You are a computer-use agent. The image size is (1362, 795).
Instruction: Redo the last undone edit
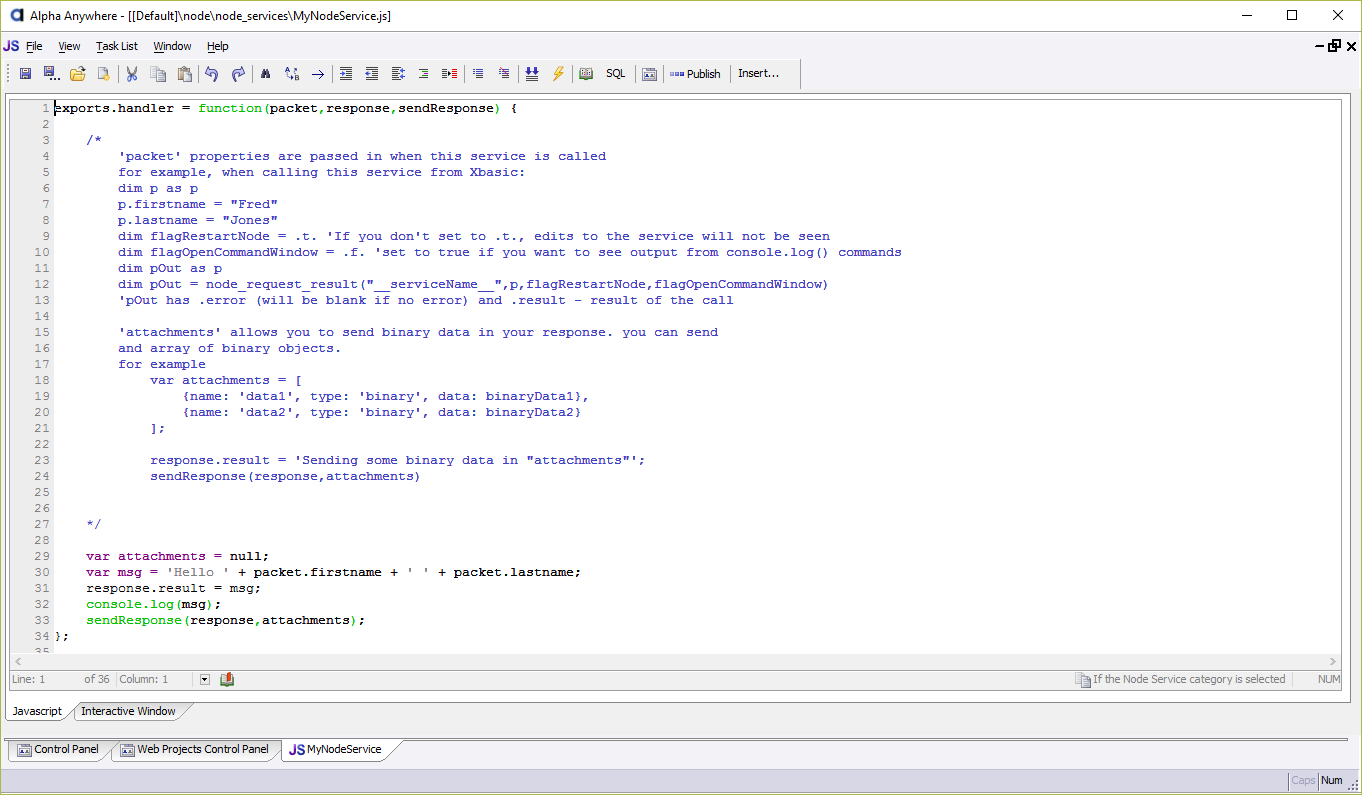[x=238, y=74]
